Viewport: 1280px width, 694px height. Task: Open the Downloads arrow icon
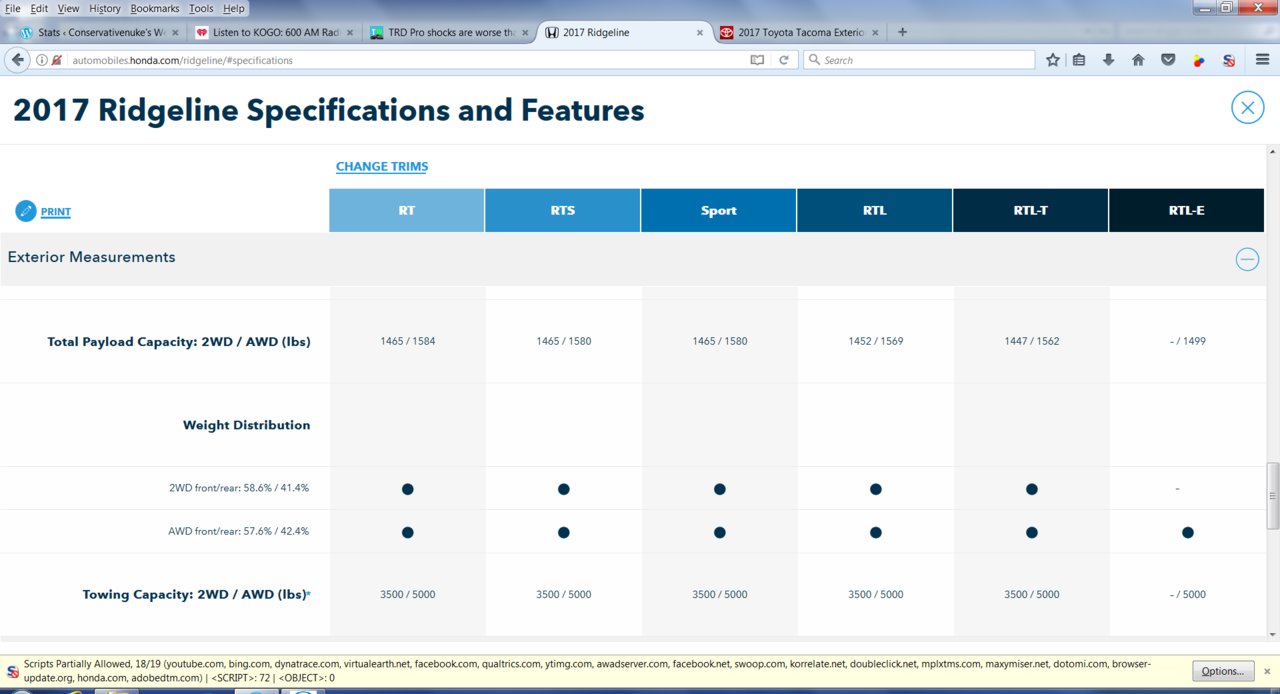[x=1108, y=60]
